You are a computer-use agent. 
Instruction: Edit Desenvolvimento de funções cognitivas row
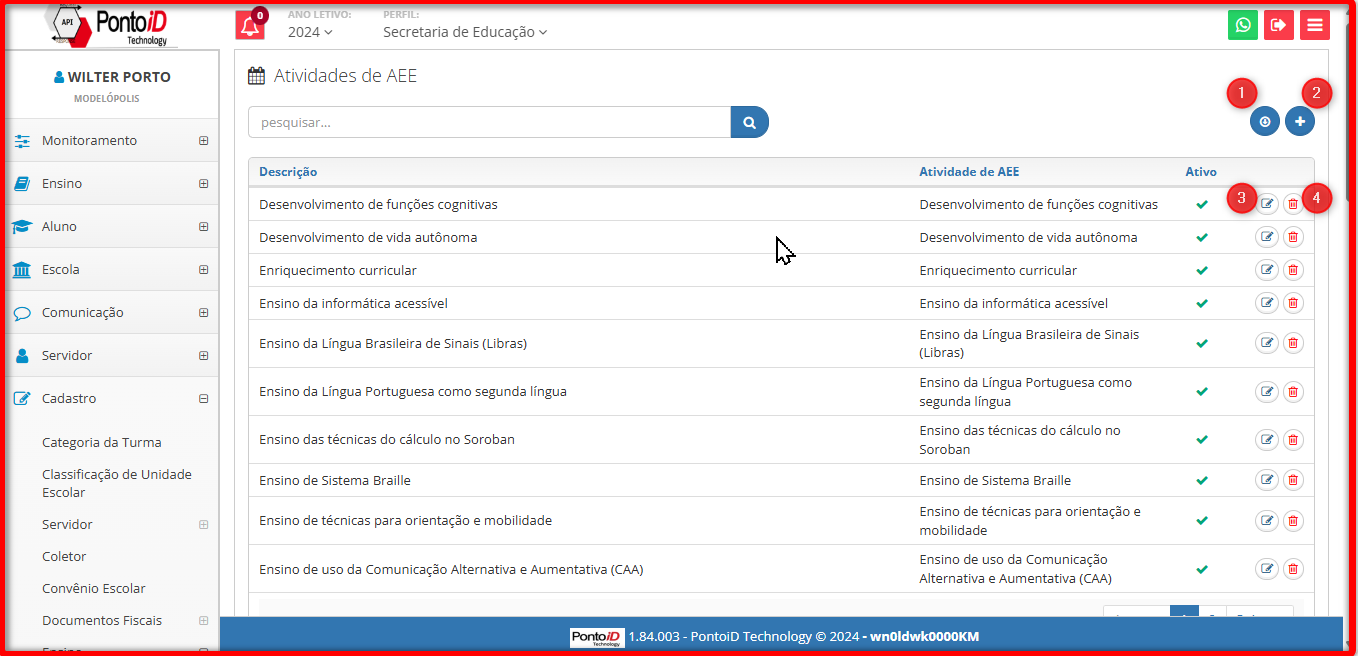coord(1267,204)
